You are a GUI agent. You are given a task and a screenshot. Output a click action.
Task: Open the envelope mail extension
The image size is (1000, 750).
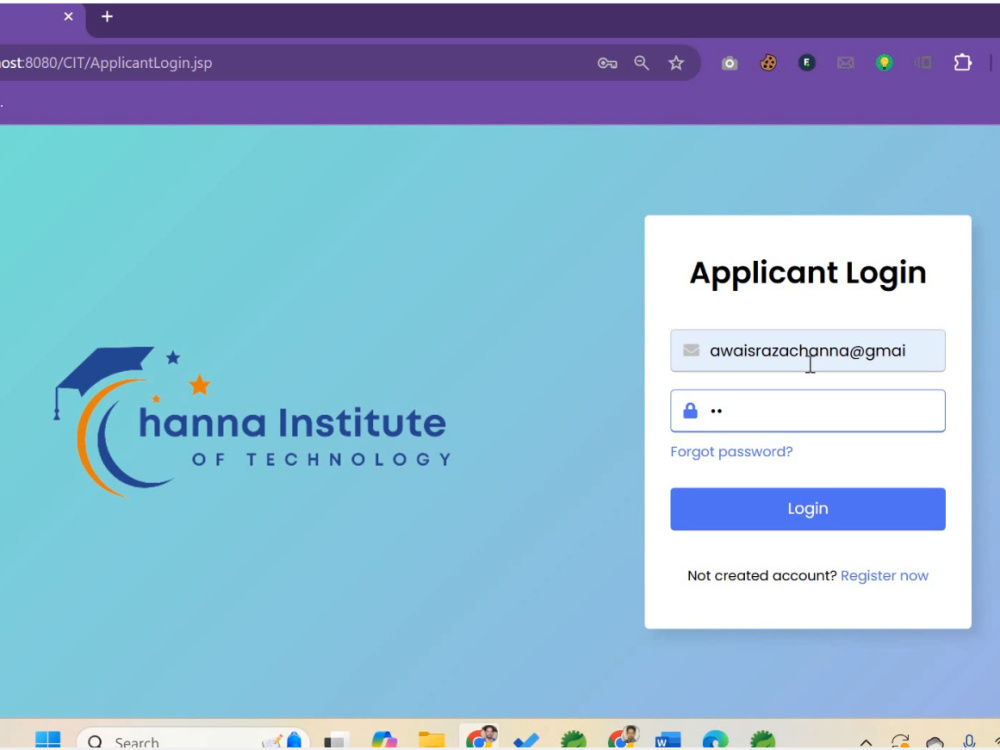(x=846, y=62)
